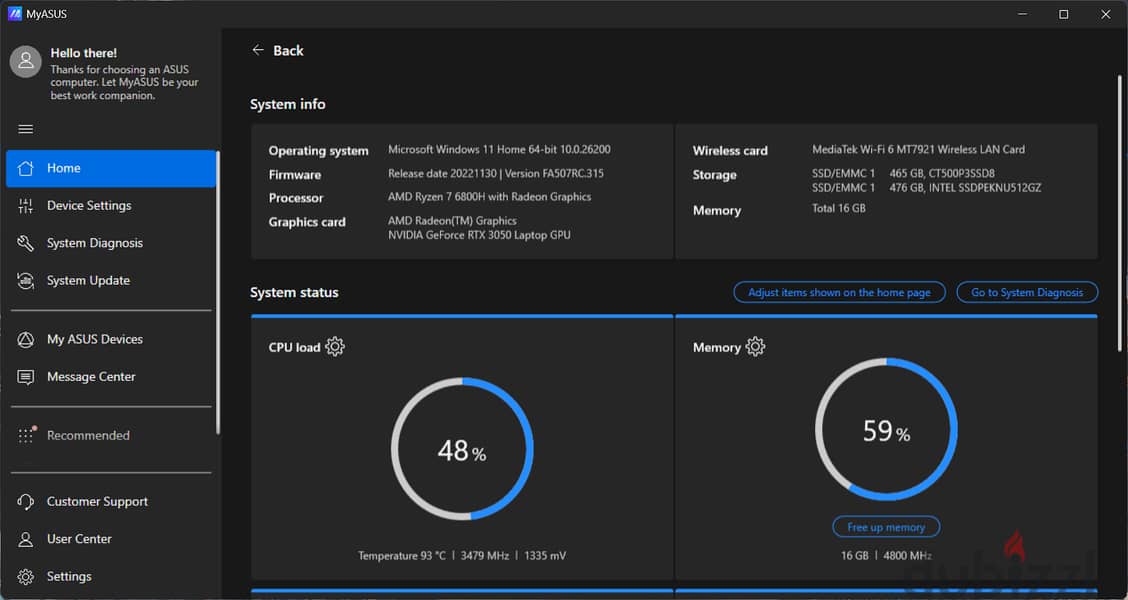This screenshot has width=1128, height=600.
Task: Open Recommended menu item
Action: click(x=111, y=435)
